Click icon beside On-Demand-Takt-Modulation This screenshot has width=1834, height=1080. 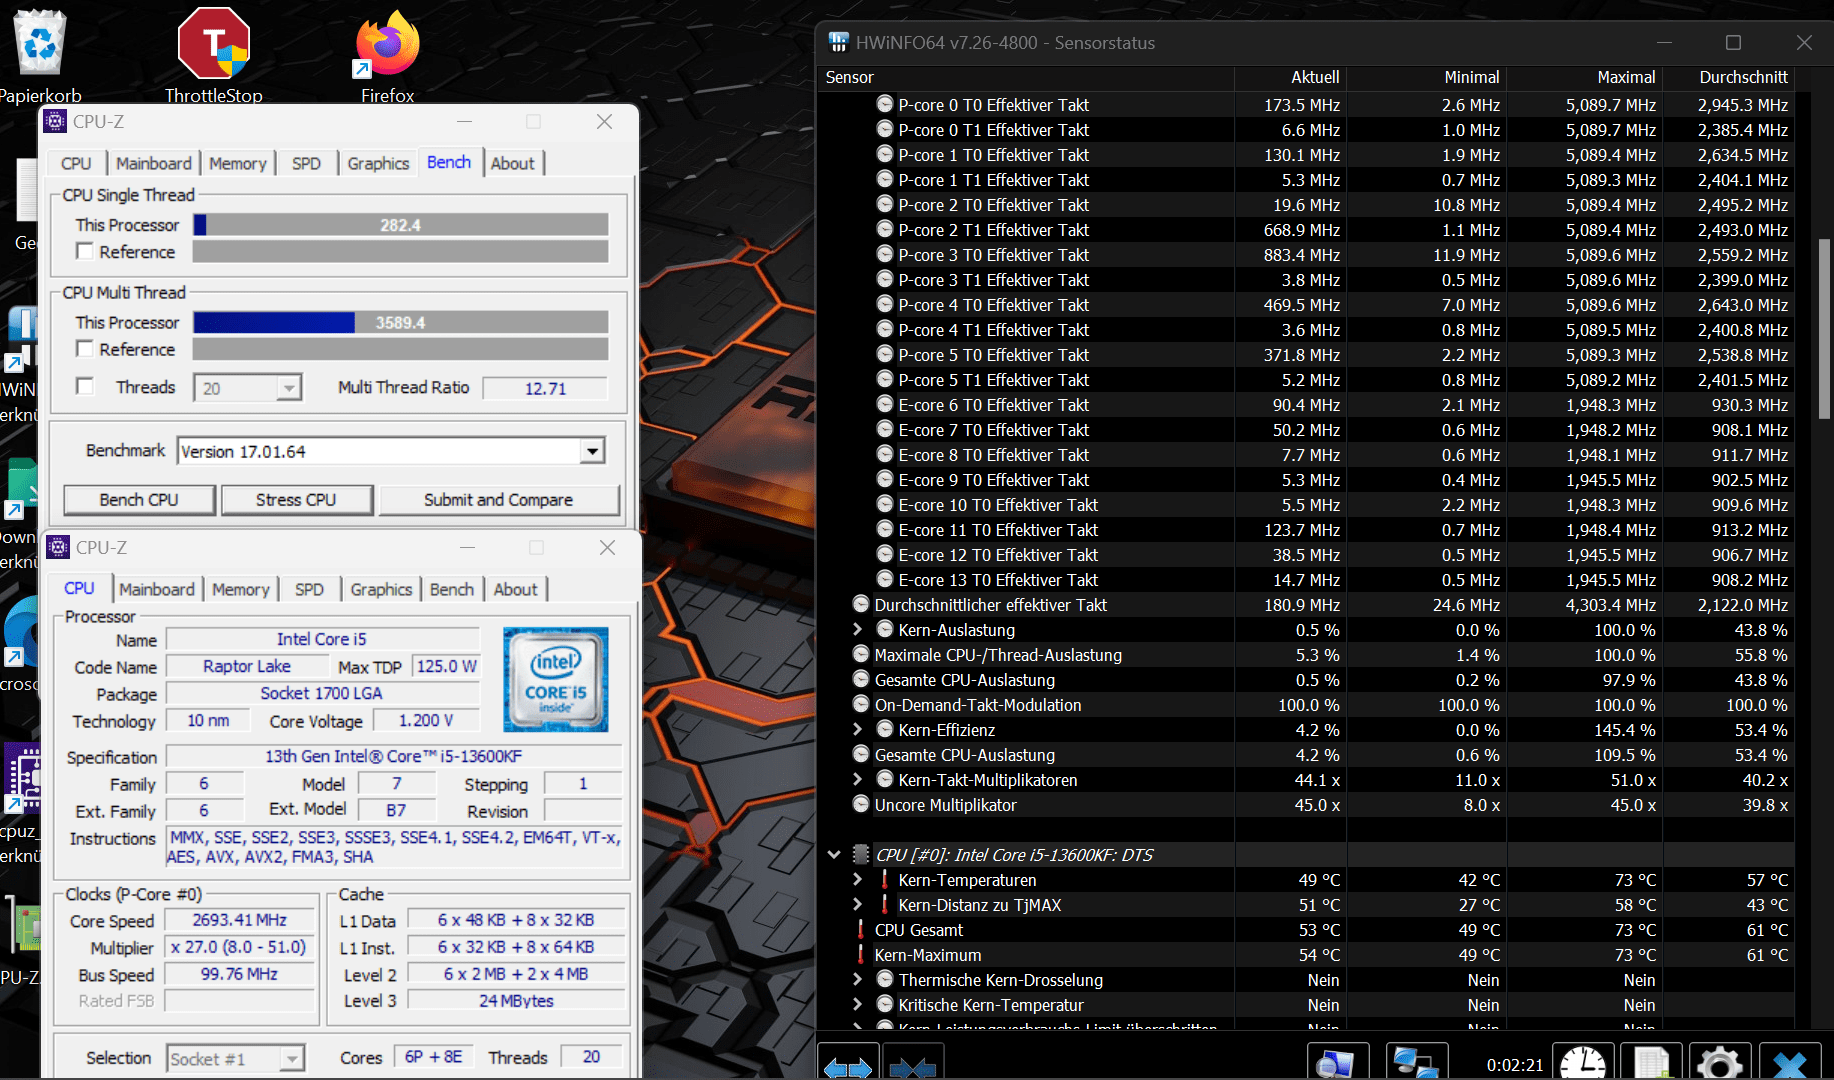click(861, 704)
